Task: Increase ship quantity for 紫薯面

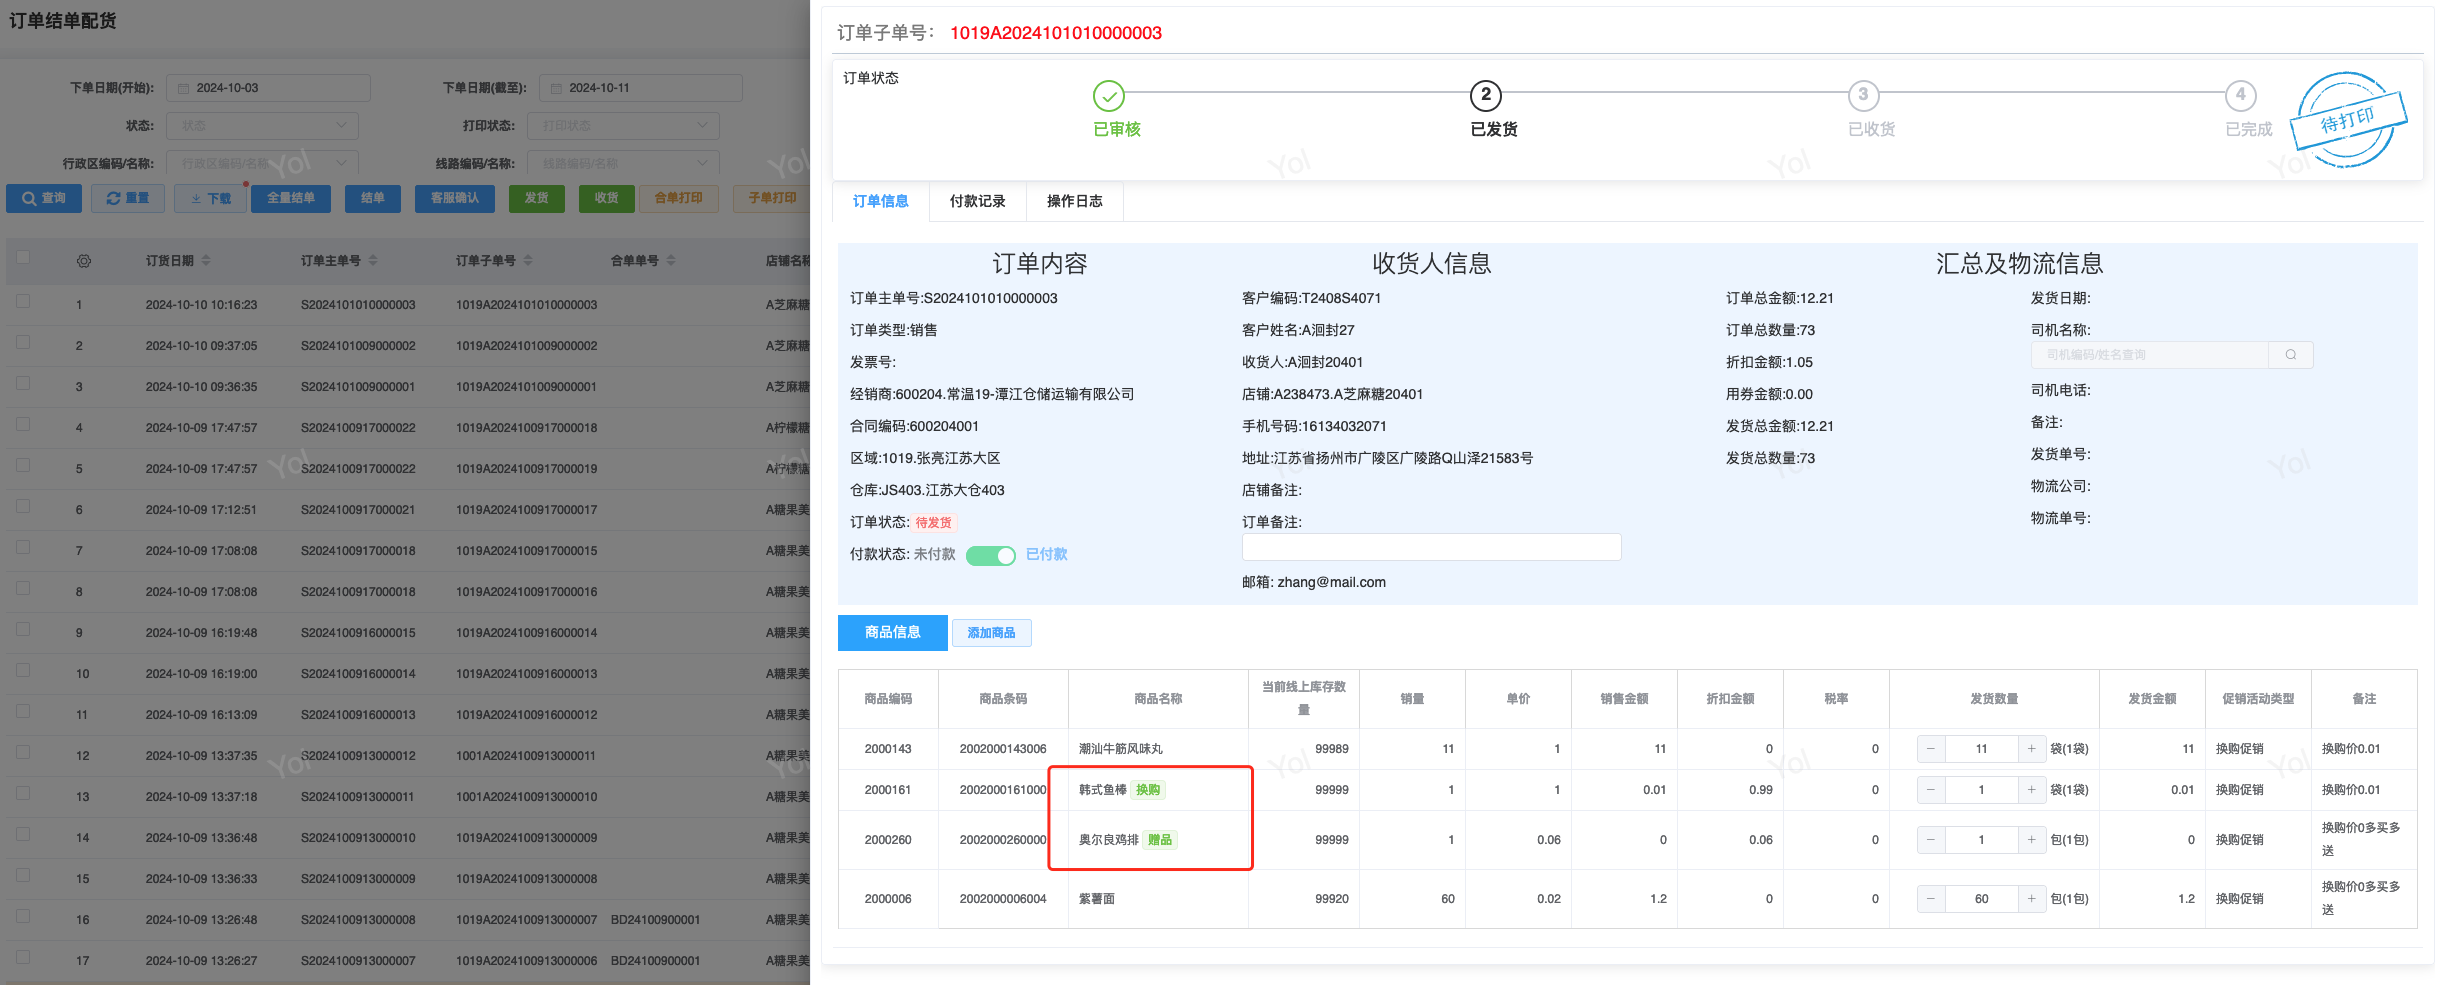Action: click(2031, 899)
